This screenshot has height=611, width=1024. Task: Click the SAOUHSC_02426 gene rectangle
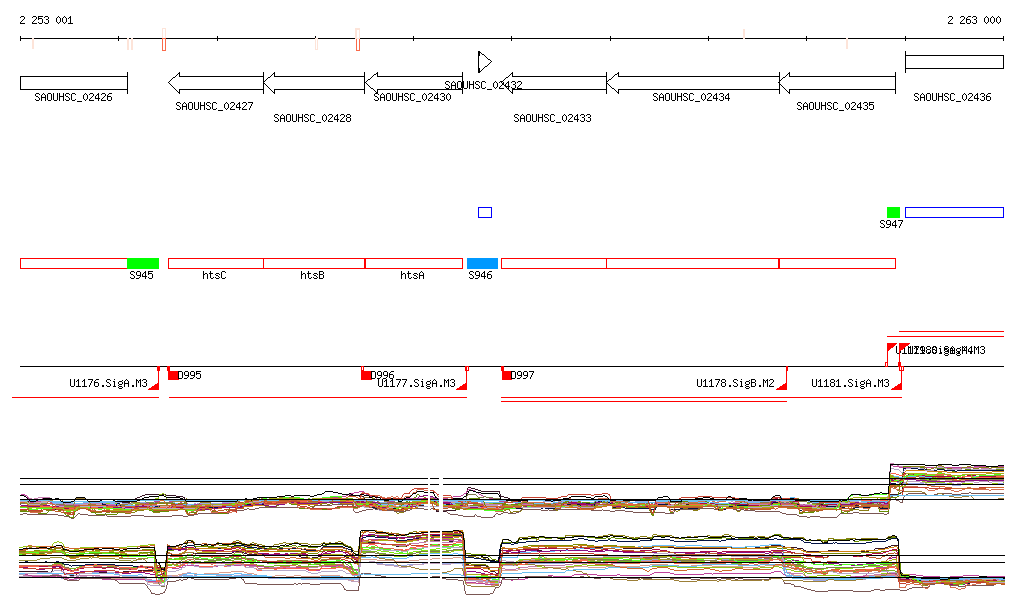pyautogui.click(x=73, y=82)
